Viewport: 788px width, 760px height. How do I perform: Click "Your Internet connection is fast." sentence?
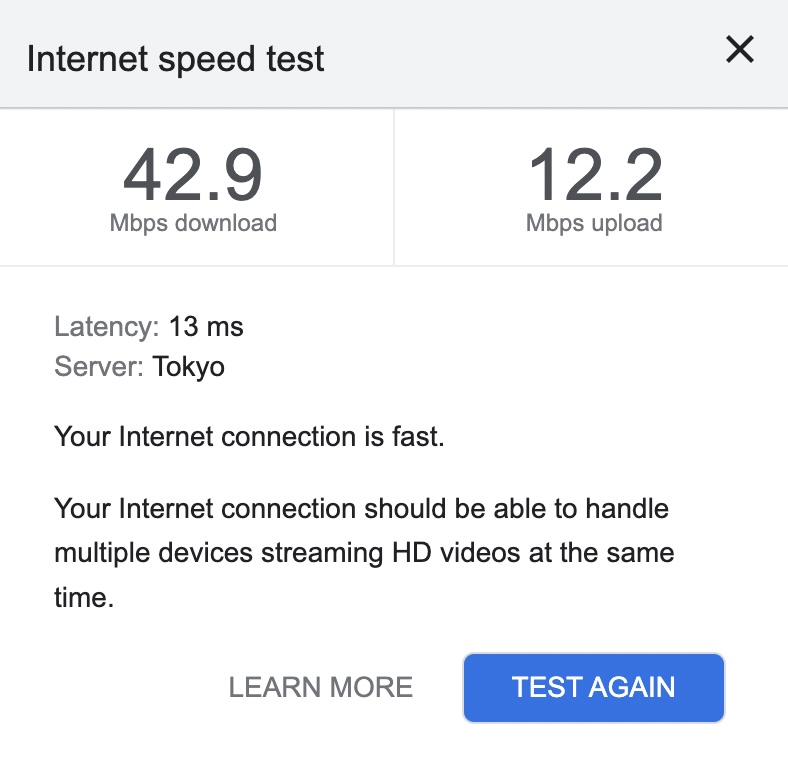249,437
